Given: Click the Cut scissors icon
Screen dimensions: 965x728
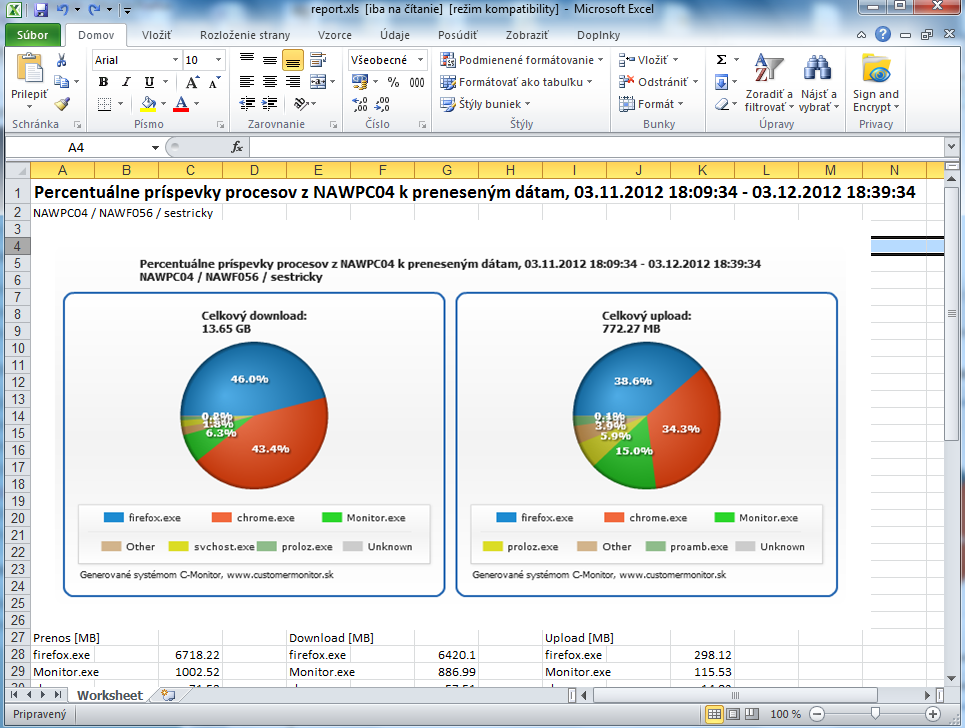Looking at the screenshot, I should click(x=62, y=60).
